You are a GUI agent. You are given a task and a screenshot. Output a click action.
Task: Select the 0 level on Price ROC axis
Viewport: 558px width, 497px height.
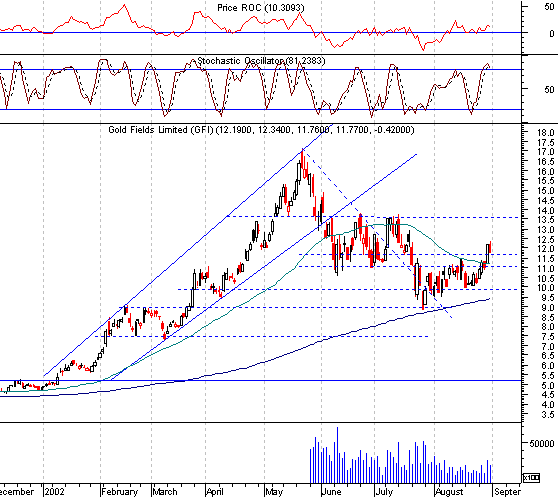pos(552,33)
